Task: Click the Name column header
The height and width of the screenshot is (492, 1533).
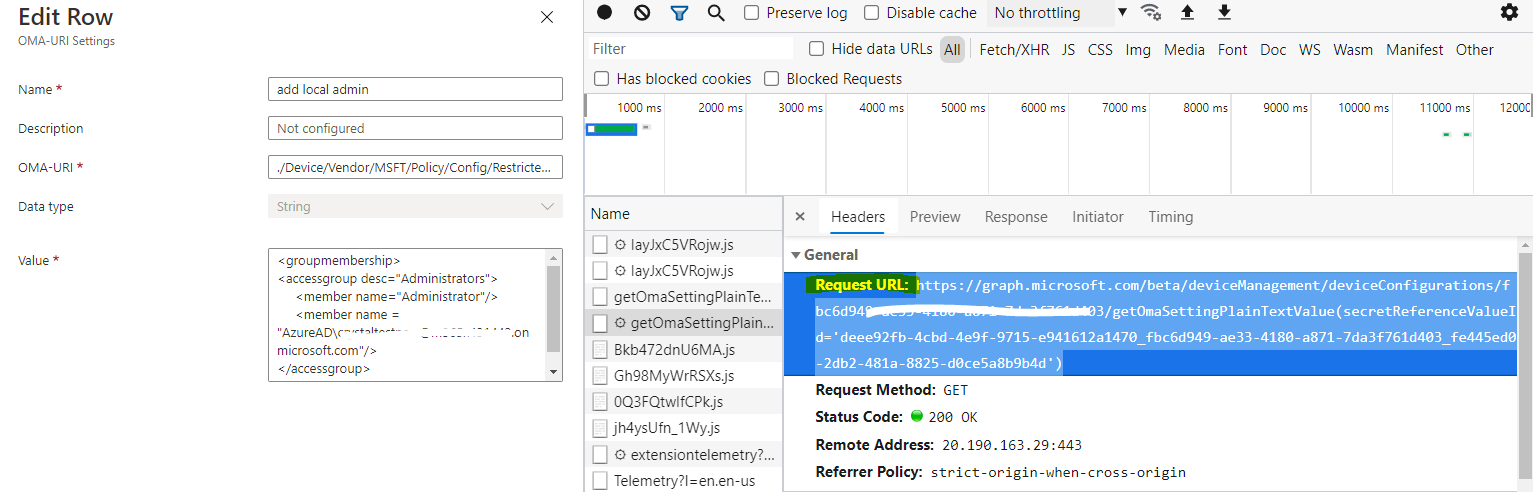Action: pyautogui.click(x=684, y=213)
